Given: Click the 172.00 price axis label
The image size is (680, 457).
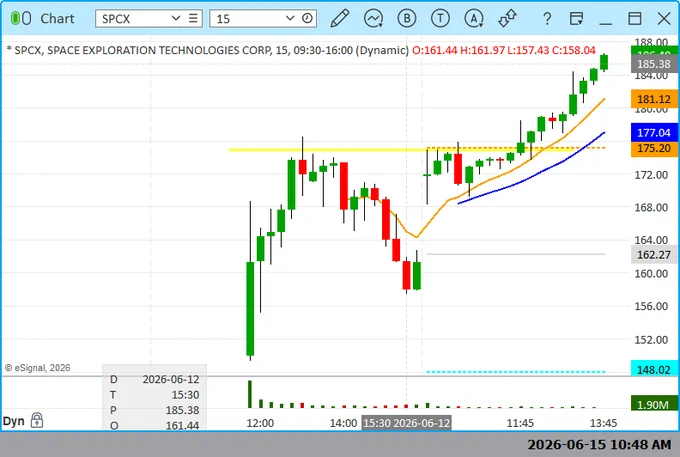Looking at the screenshot, I should tap(651, 175).
